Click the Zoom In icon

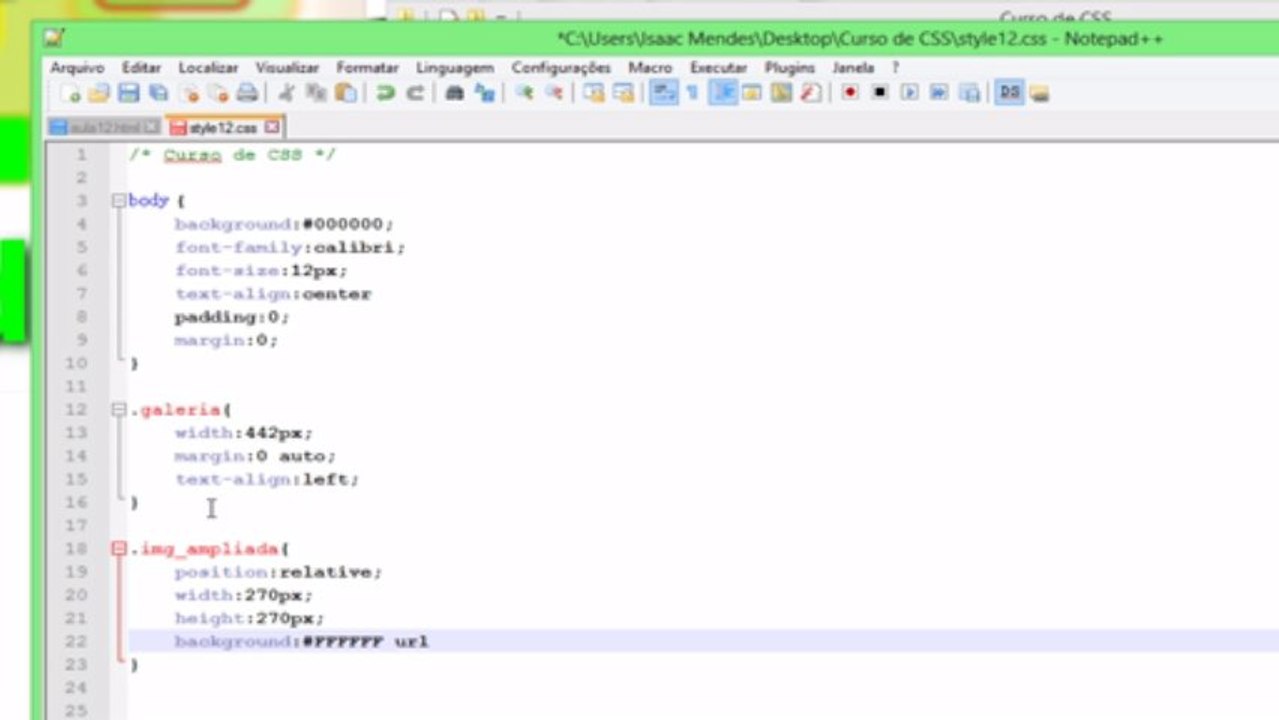tap(524, 93)
